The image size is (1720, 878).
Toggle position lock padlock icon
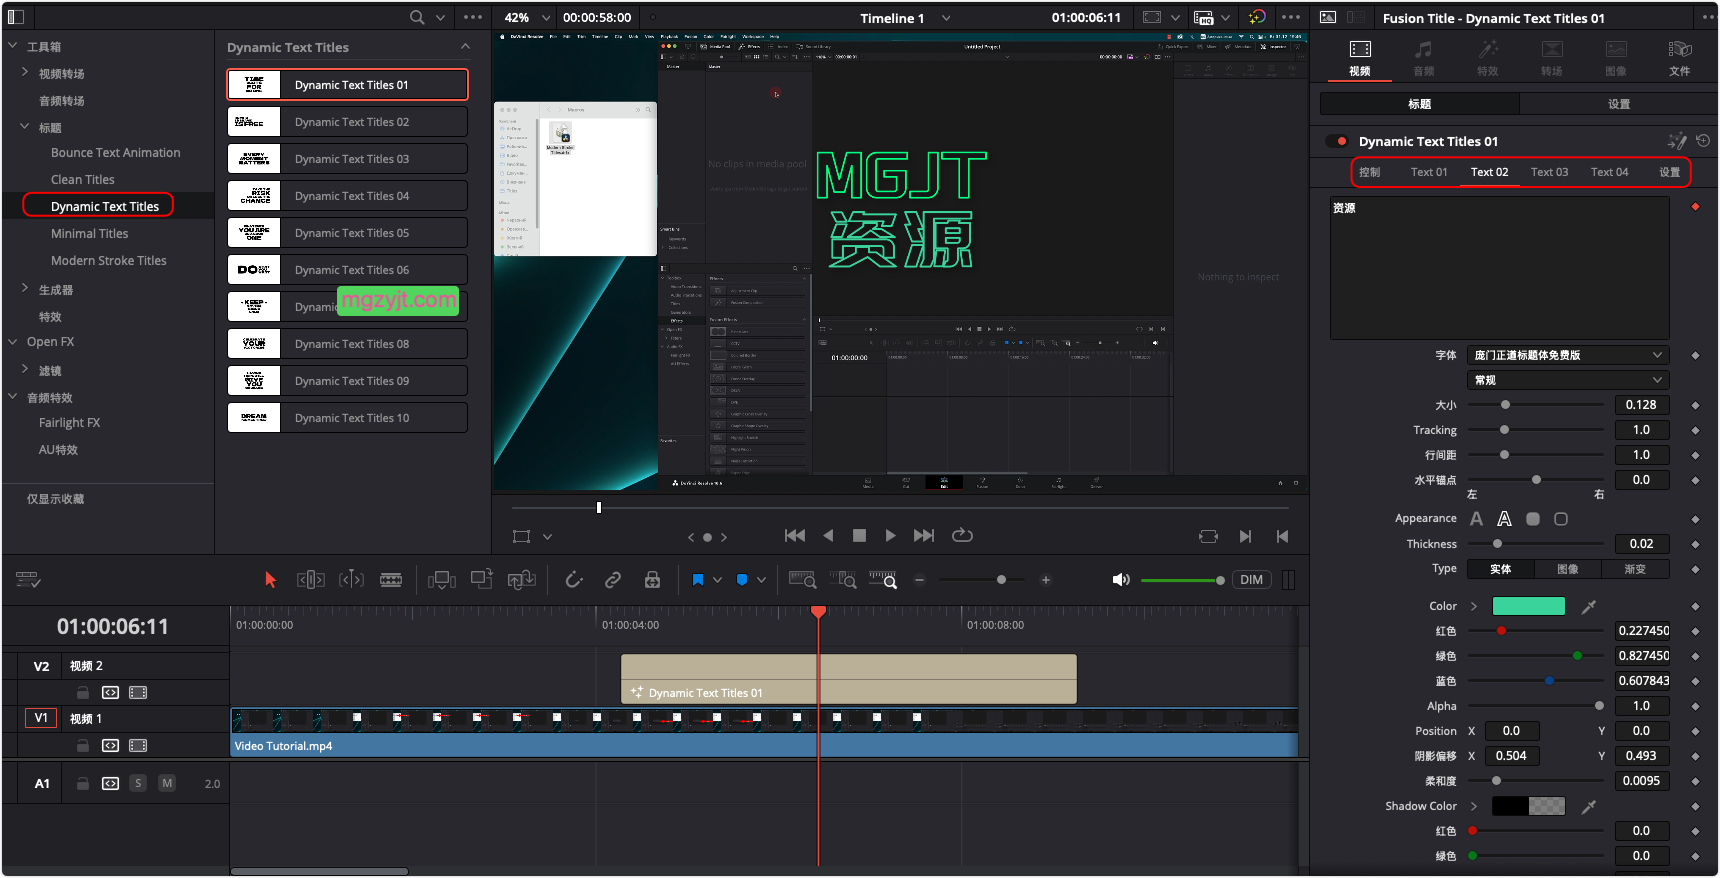coord(652,580)
